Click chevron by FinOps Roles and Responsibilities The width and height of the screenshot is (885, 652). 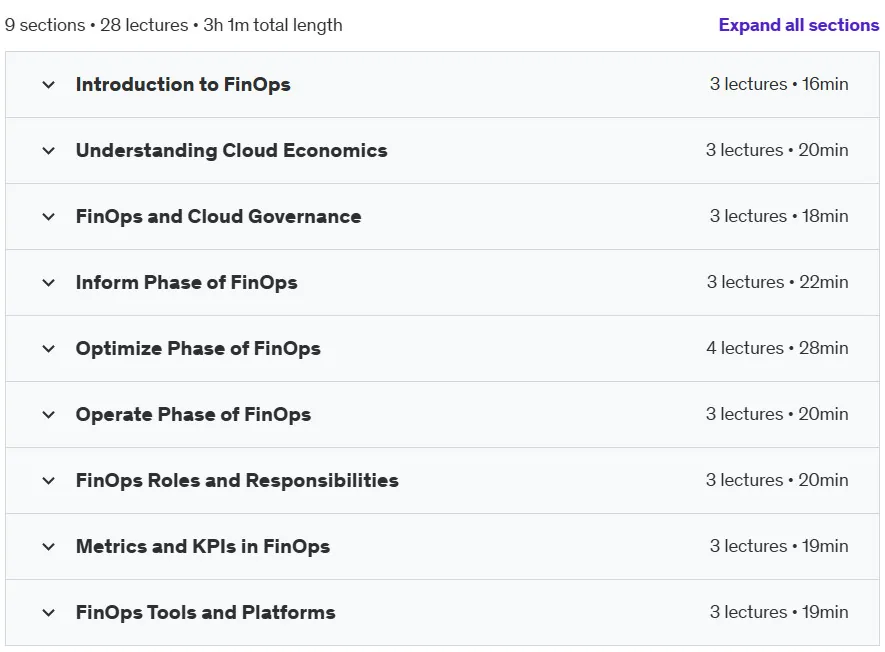coord(49,482)
